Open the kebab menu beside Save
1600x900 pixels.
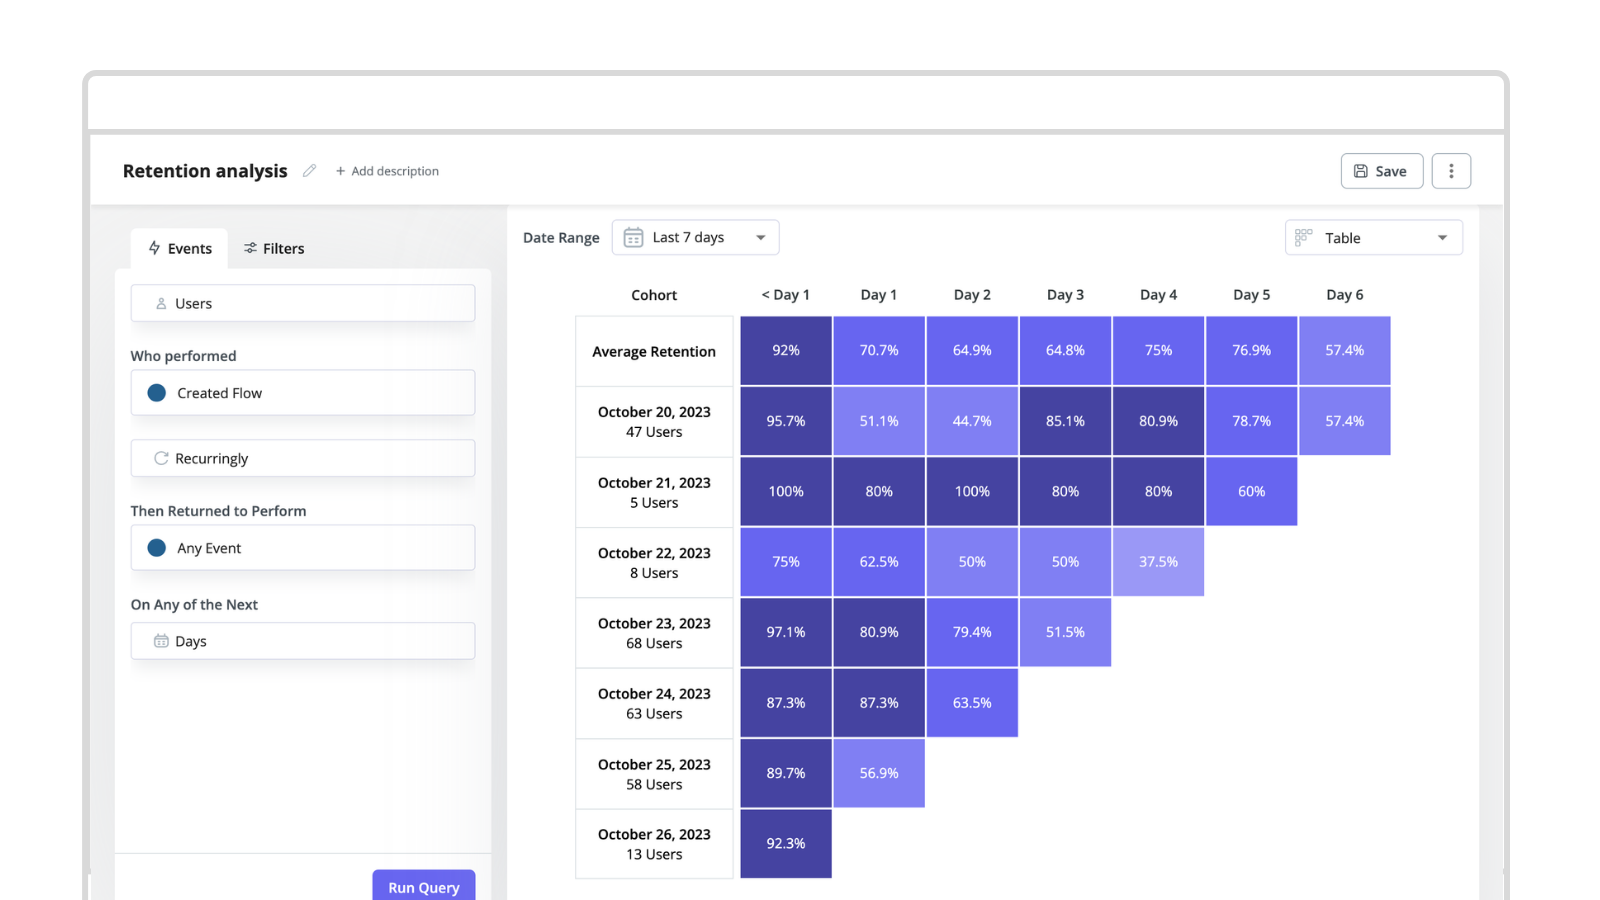tap(1451, 170)
